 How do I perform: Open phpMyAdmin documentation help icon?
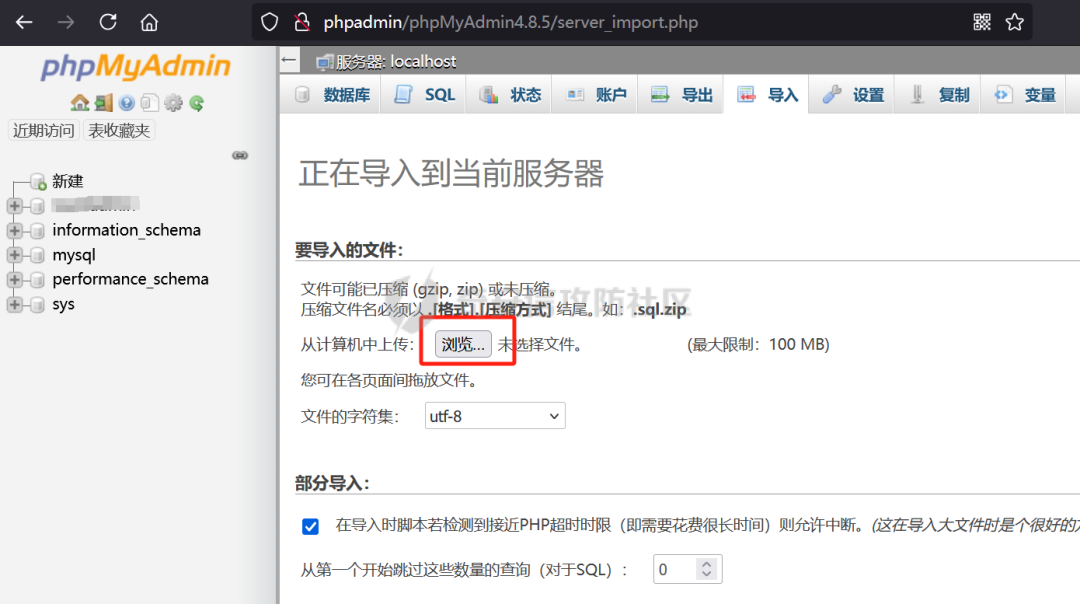click(126, 103)
